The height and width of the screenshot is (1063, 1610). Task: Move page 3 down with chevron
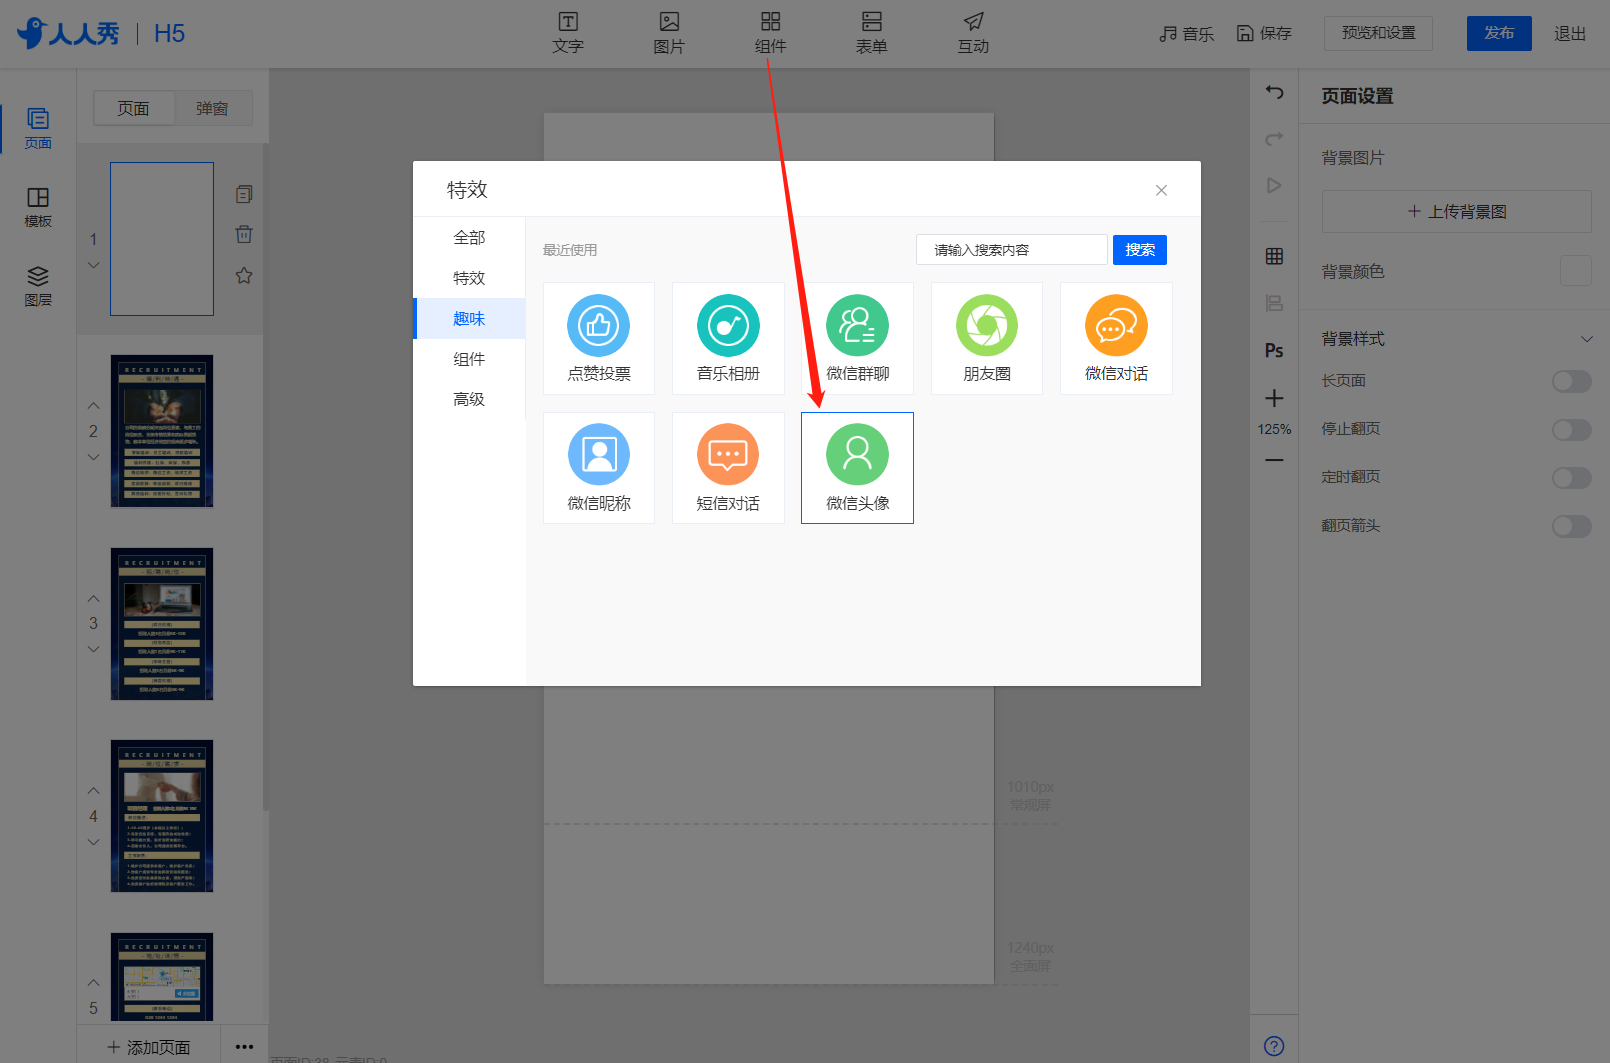pyautogui.click(x=93, y=649)
